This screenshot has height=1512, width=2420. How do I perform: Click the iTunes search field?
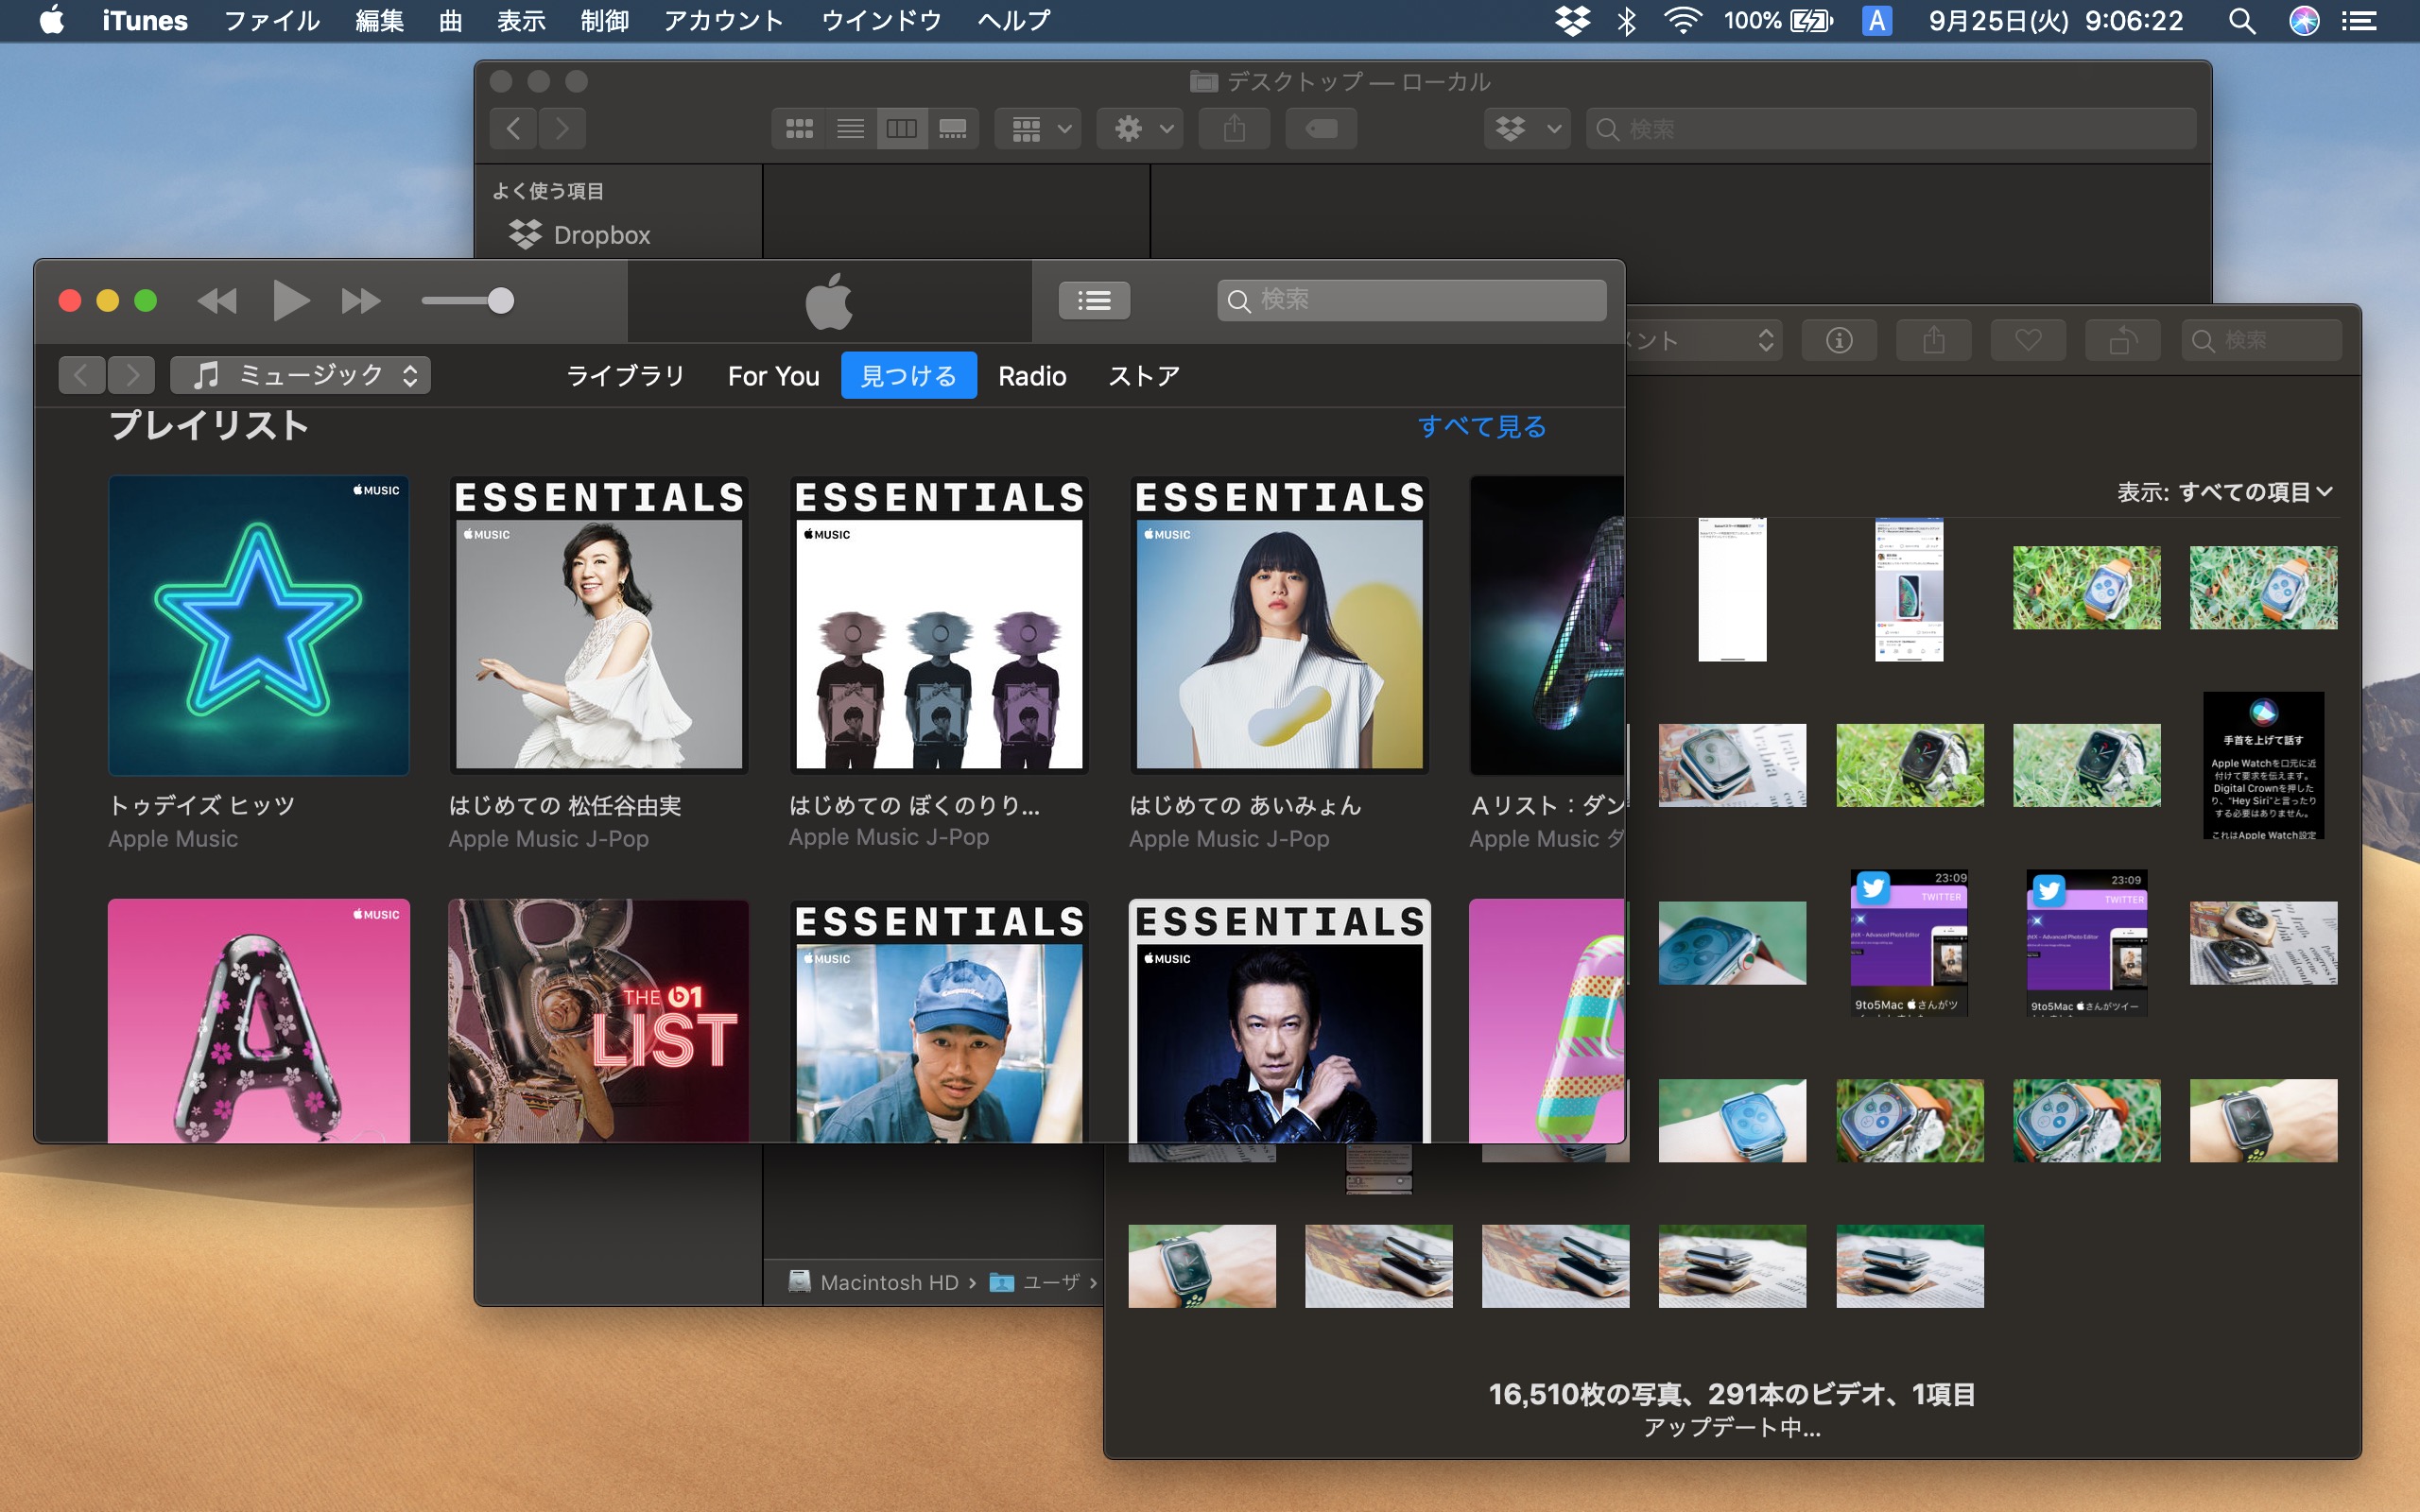pyautogui.click(x=1411, y=300)
